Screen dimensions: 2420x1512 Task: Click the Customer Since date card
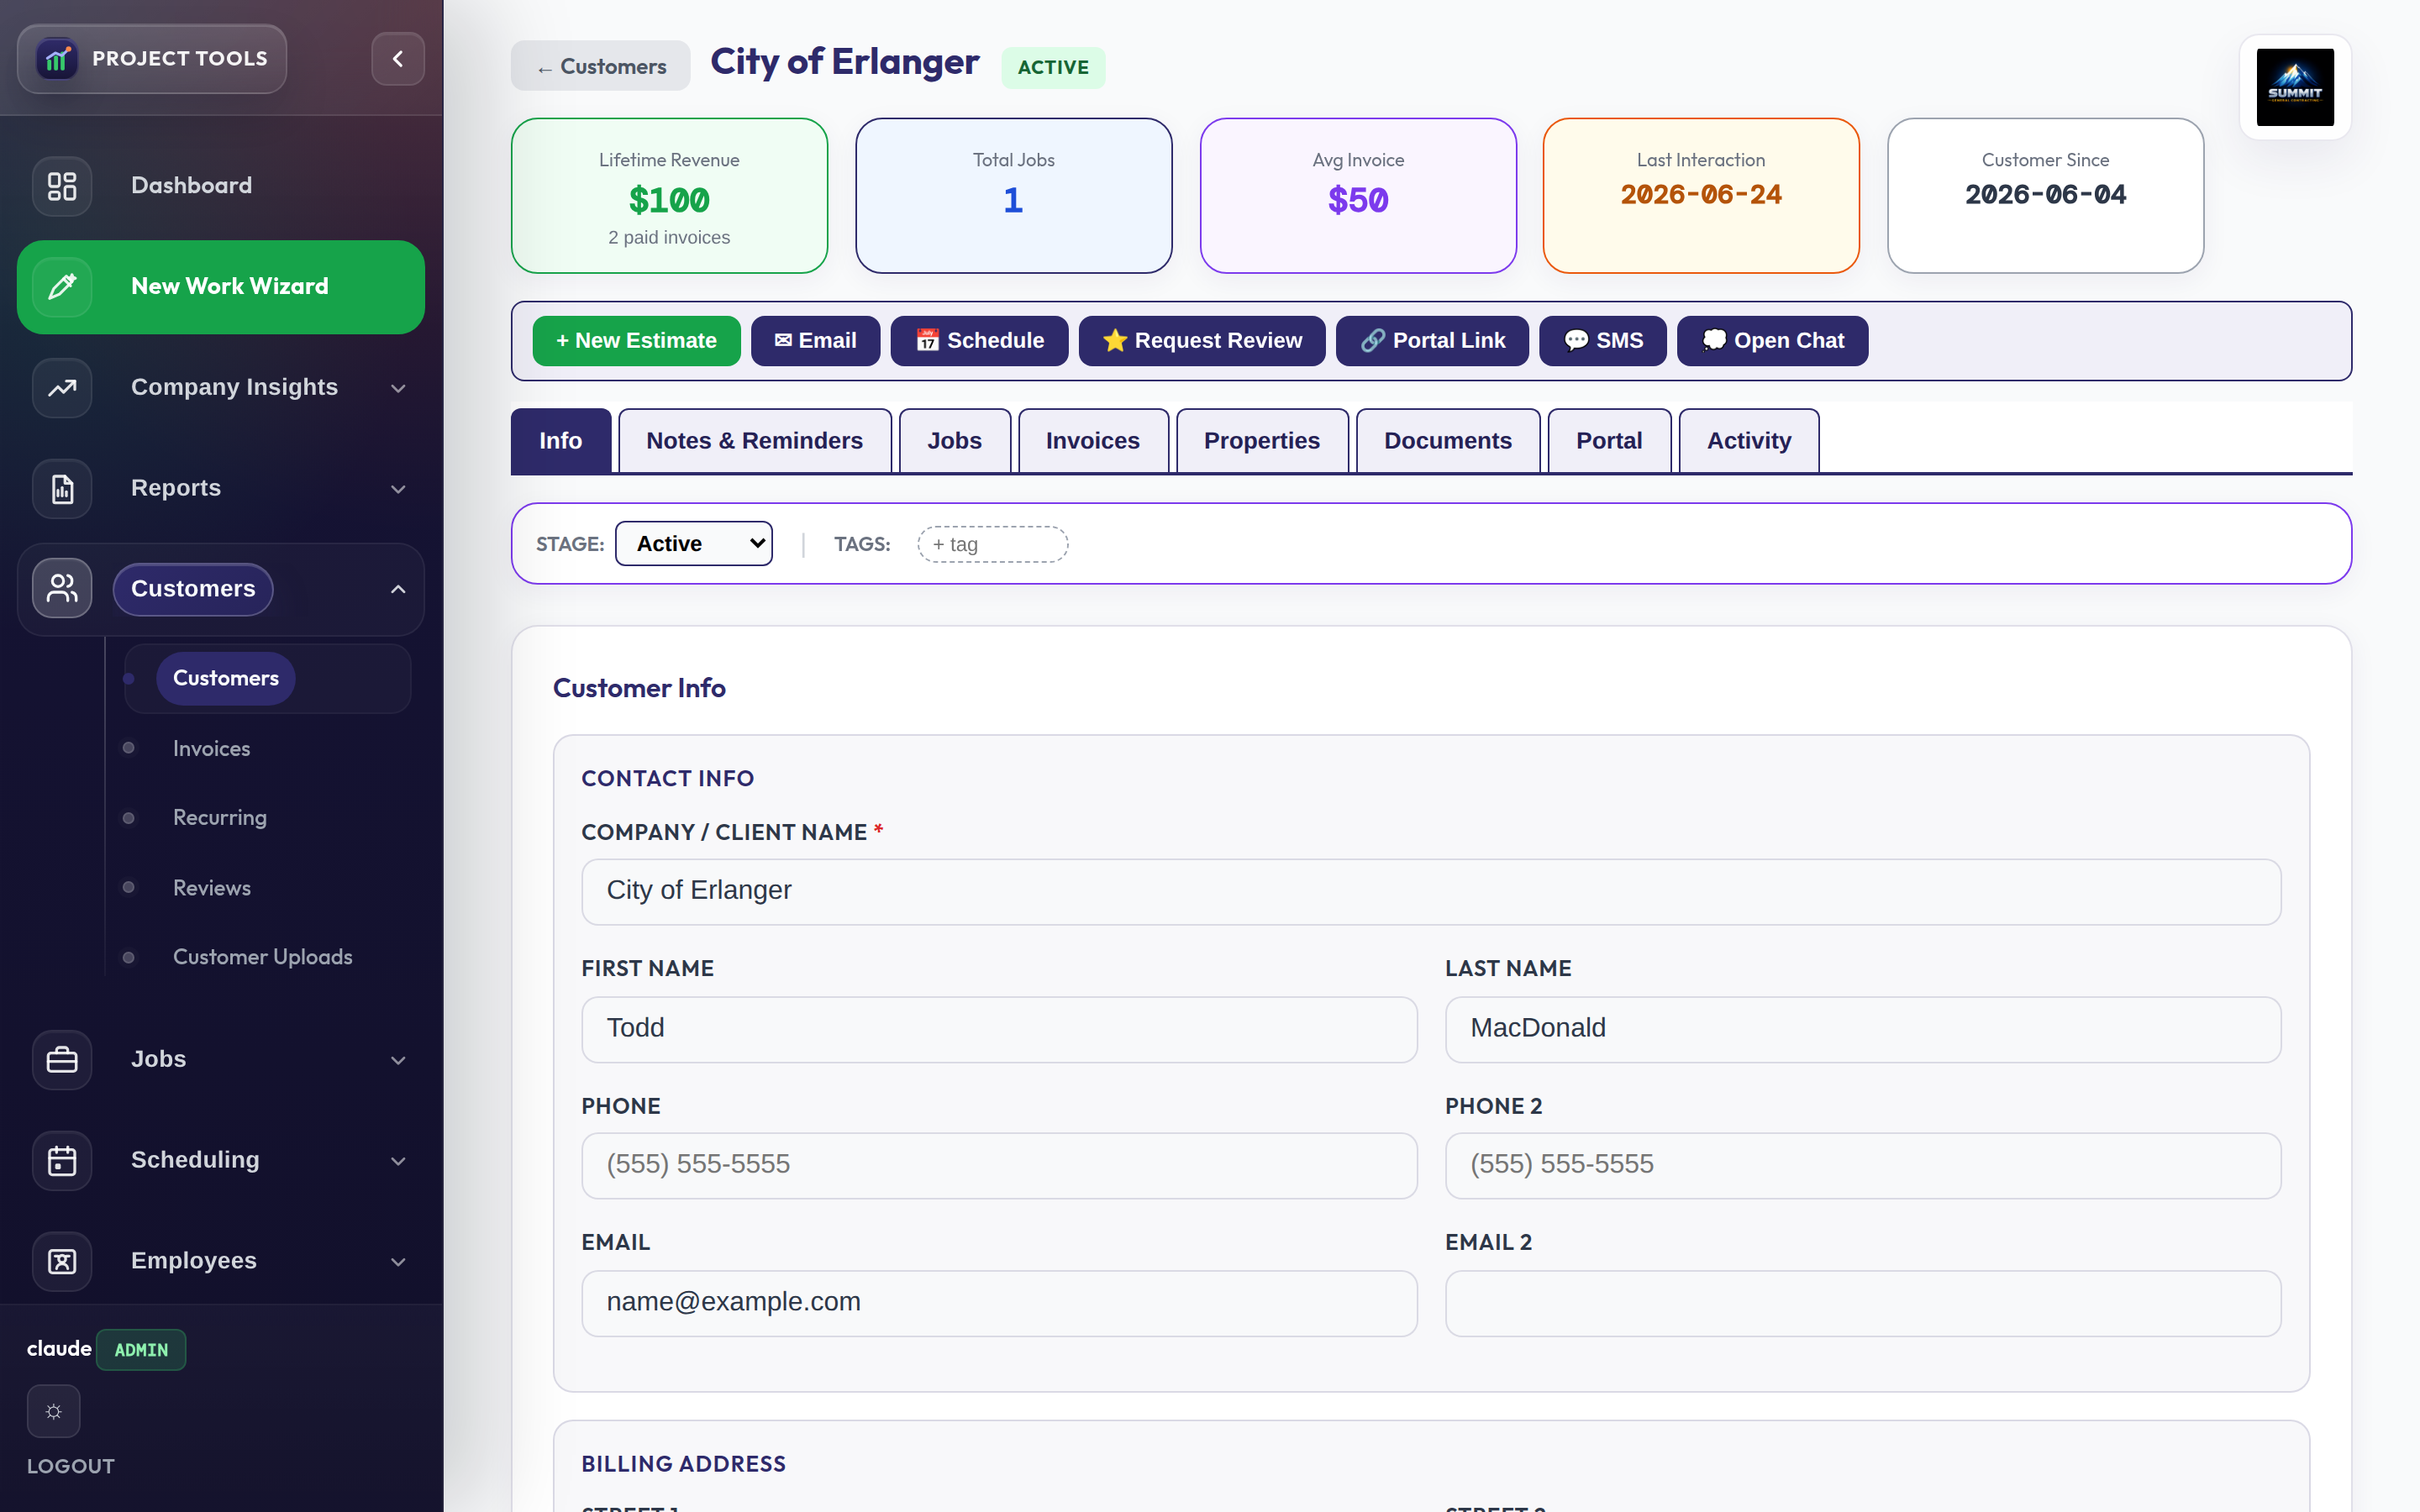[x=2045, y=196]
